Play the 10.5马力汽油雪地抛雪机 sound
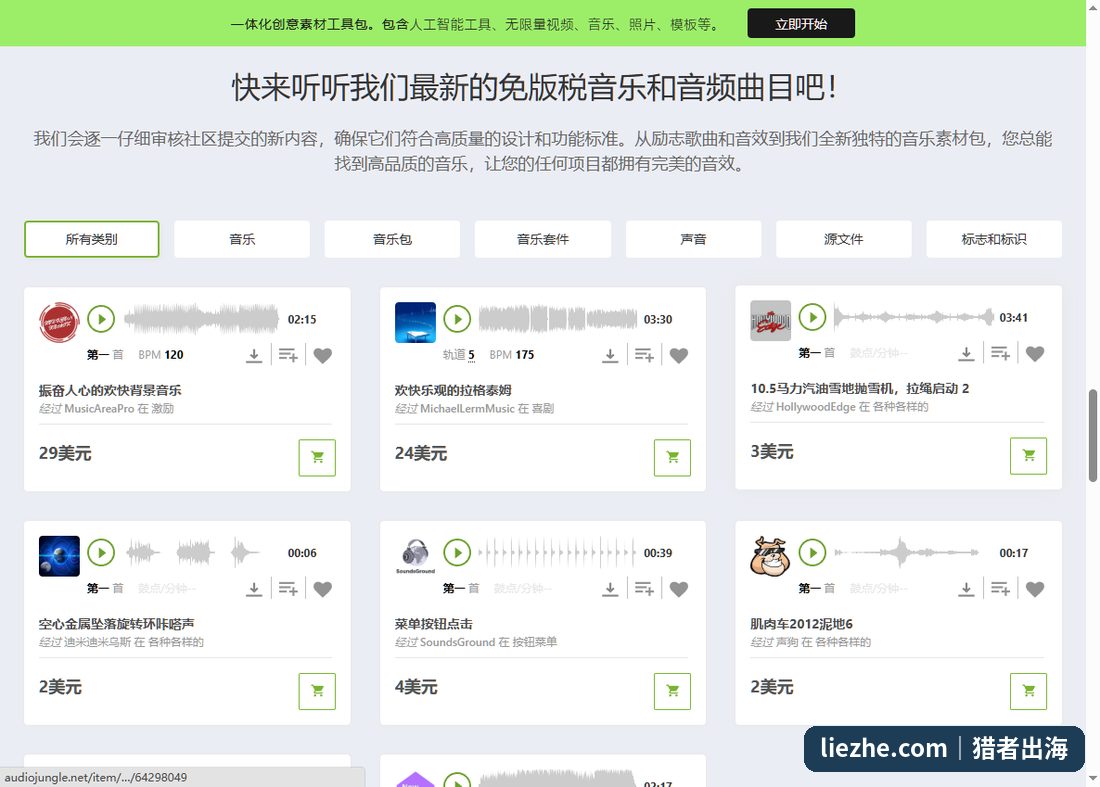The height and width of the screenshot is (787, 1100). coord(813,317)
